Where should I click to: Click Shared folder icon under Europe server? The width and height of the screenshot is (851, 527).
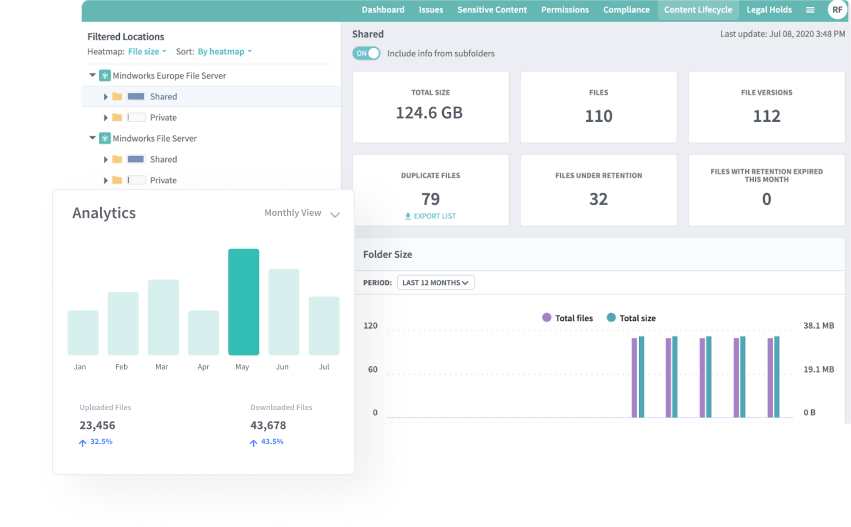pos(117,97)
